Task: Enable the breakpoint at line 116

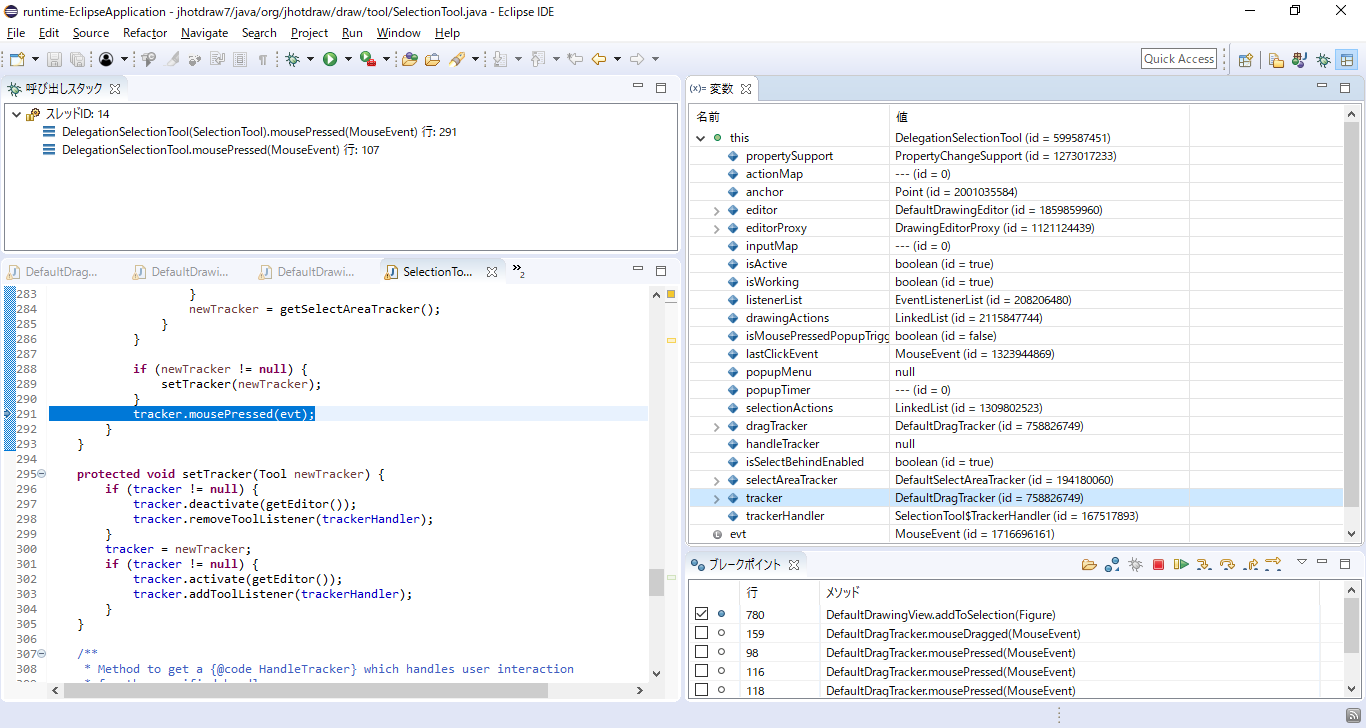Action: (701, 671)
